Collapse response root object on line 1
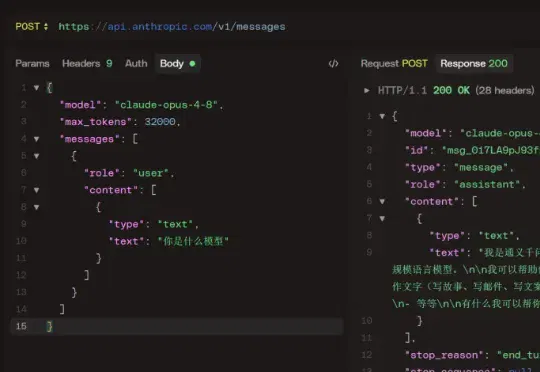This screenshot has width=540, height=372. (x=382, y=116)
